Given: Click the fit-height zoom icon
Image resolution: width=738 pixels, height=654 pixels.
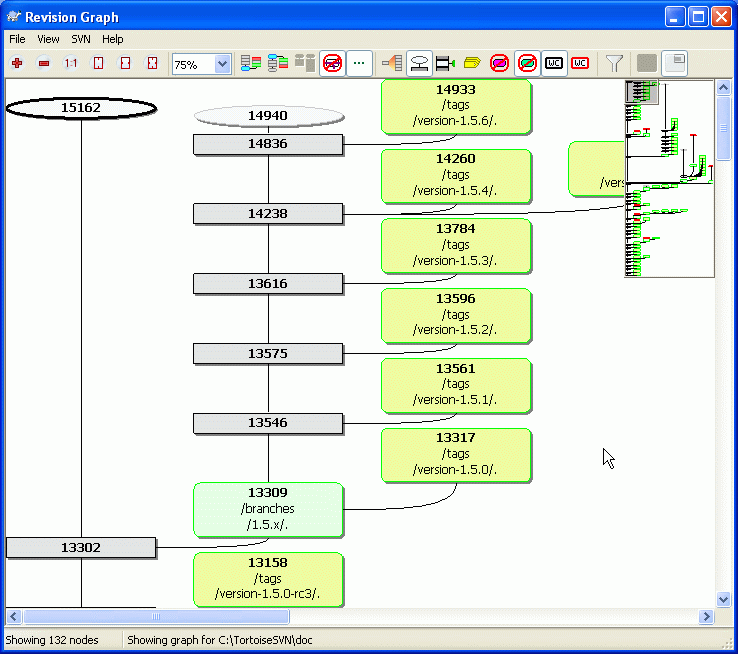Looking at the screenshot, I should [98, 63].
